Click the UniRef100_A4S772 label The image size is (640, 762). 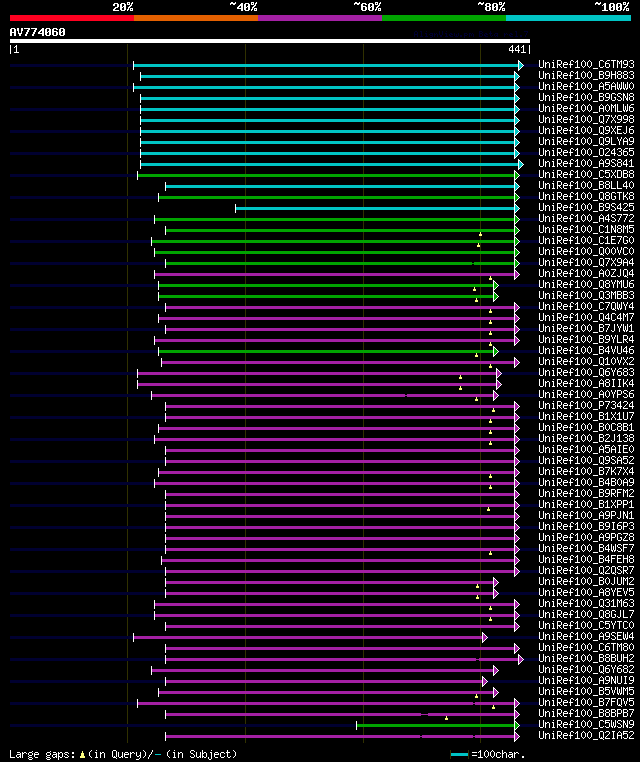point(586,218)
